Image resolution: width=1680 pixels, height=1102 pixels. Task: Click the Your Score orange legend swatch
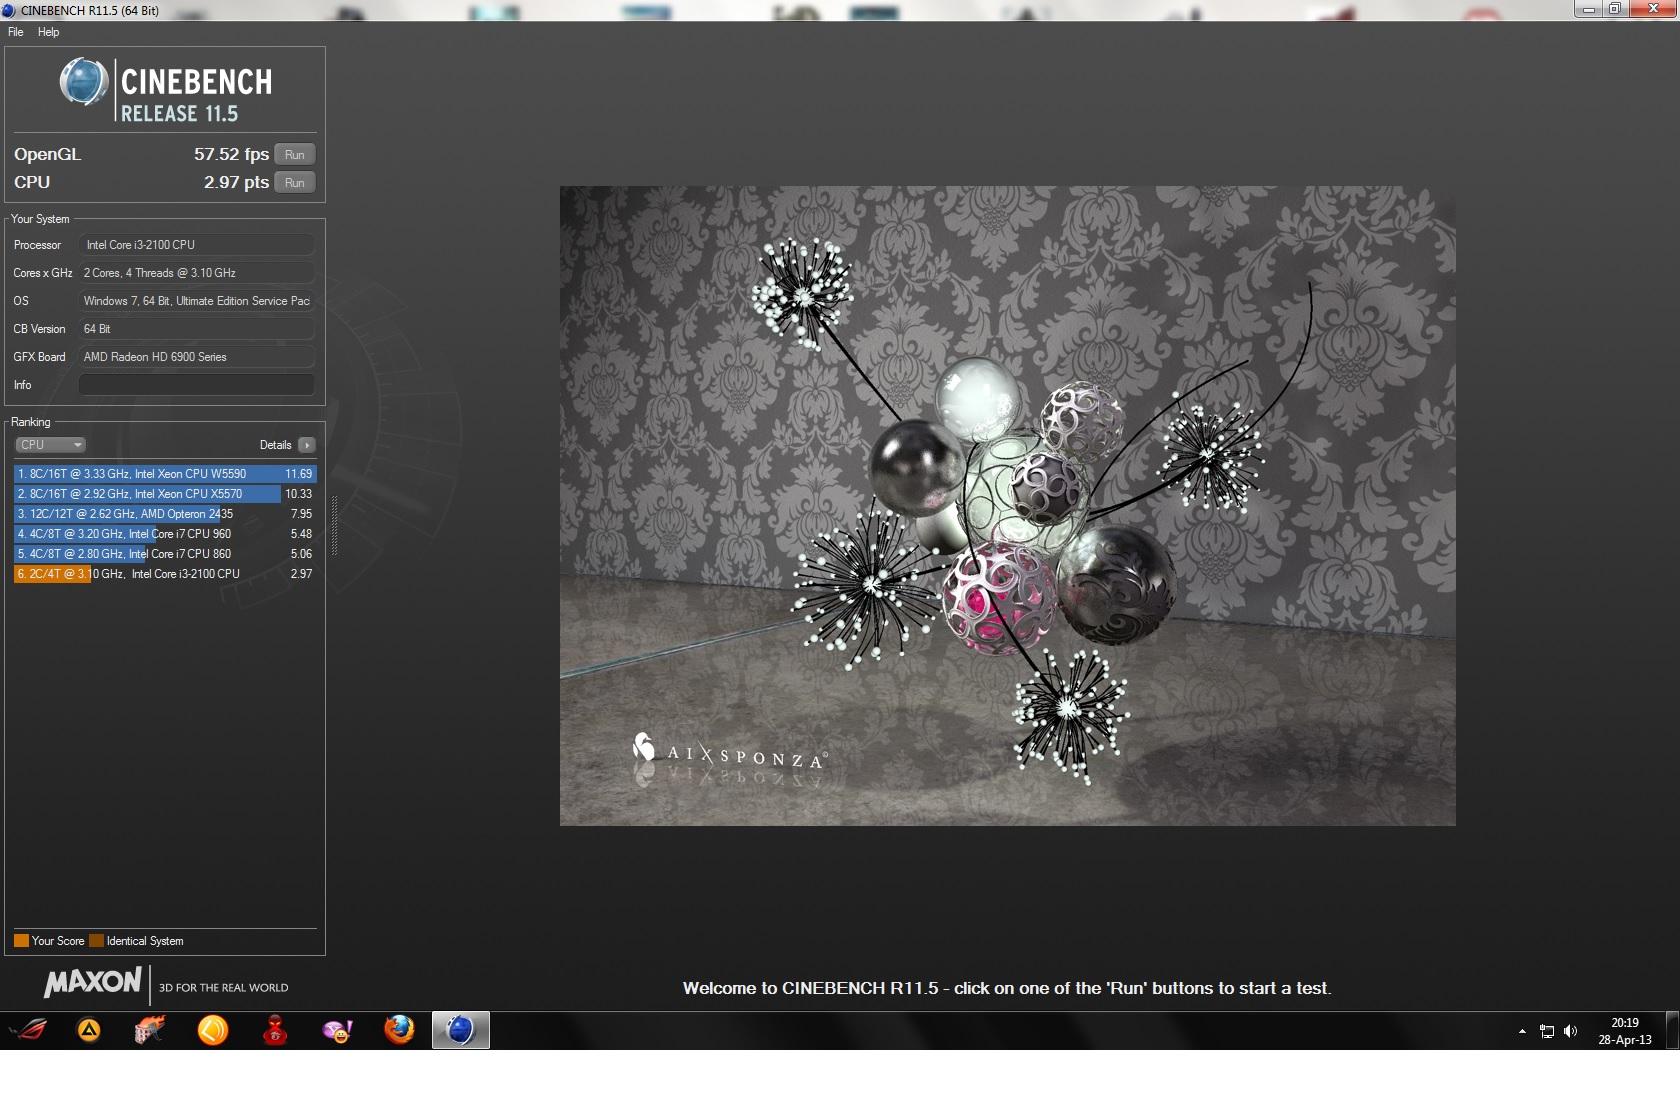point(21,941)
